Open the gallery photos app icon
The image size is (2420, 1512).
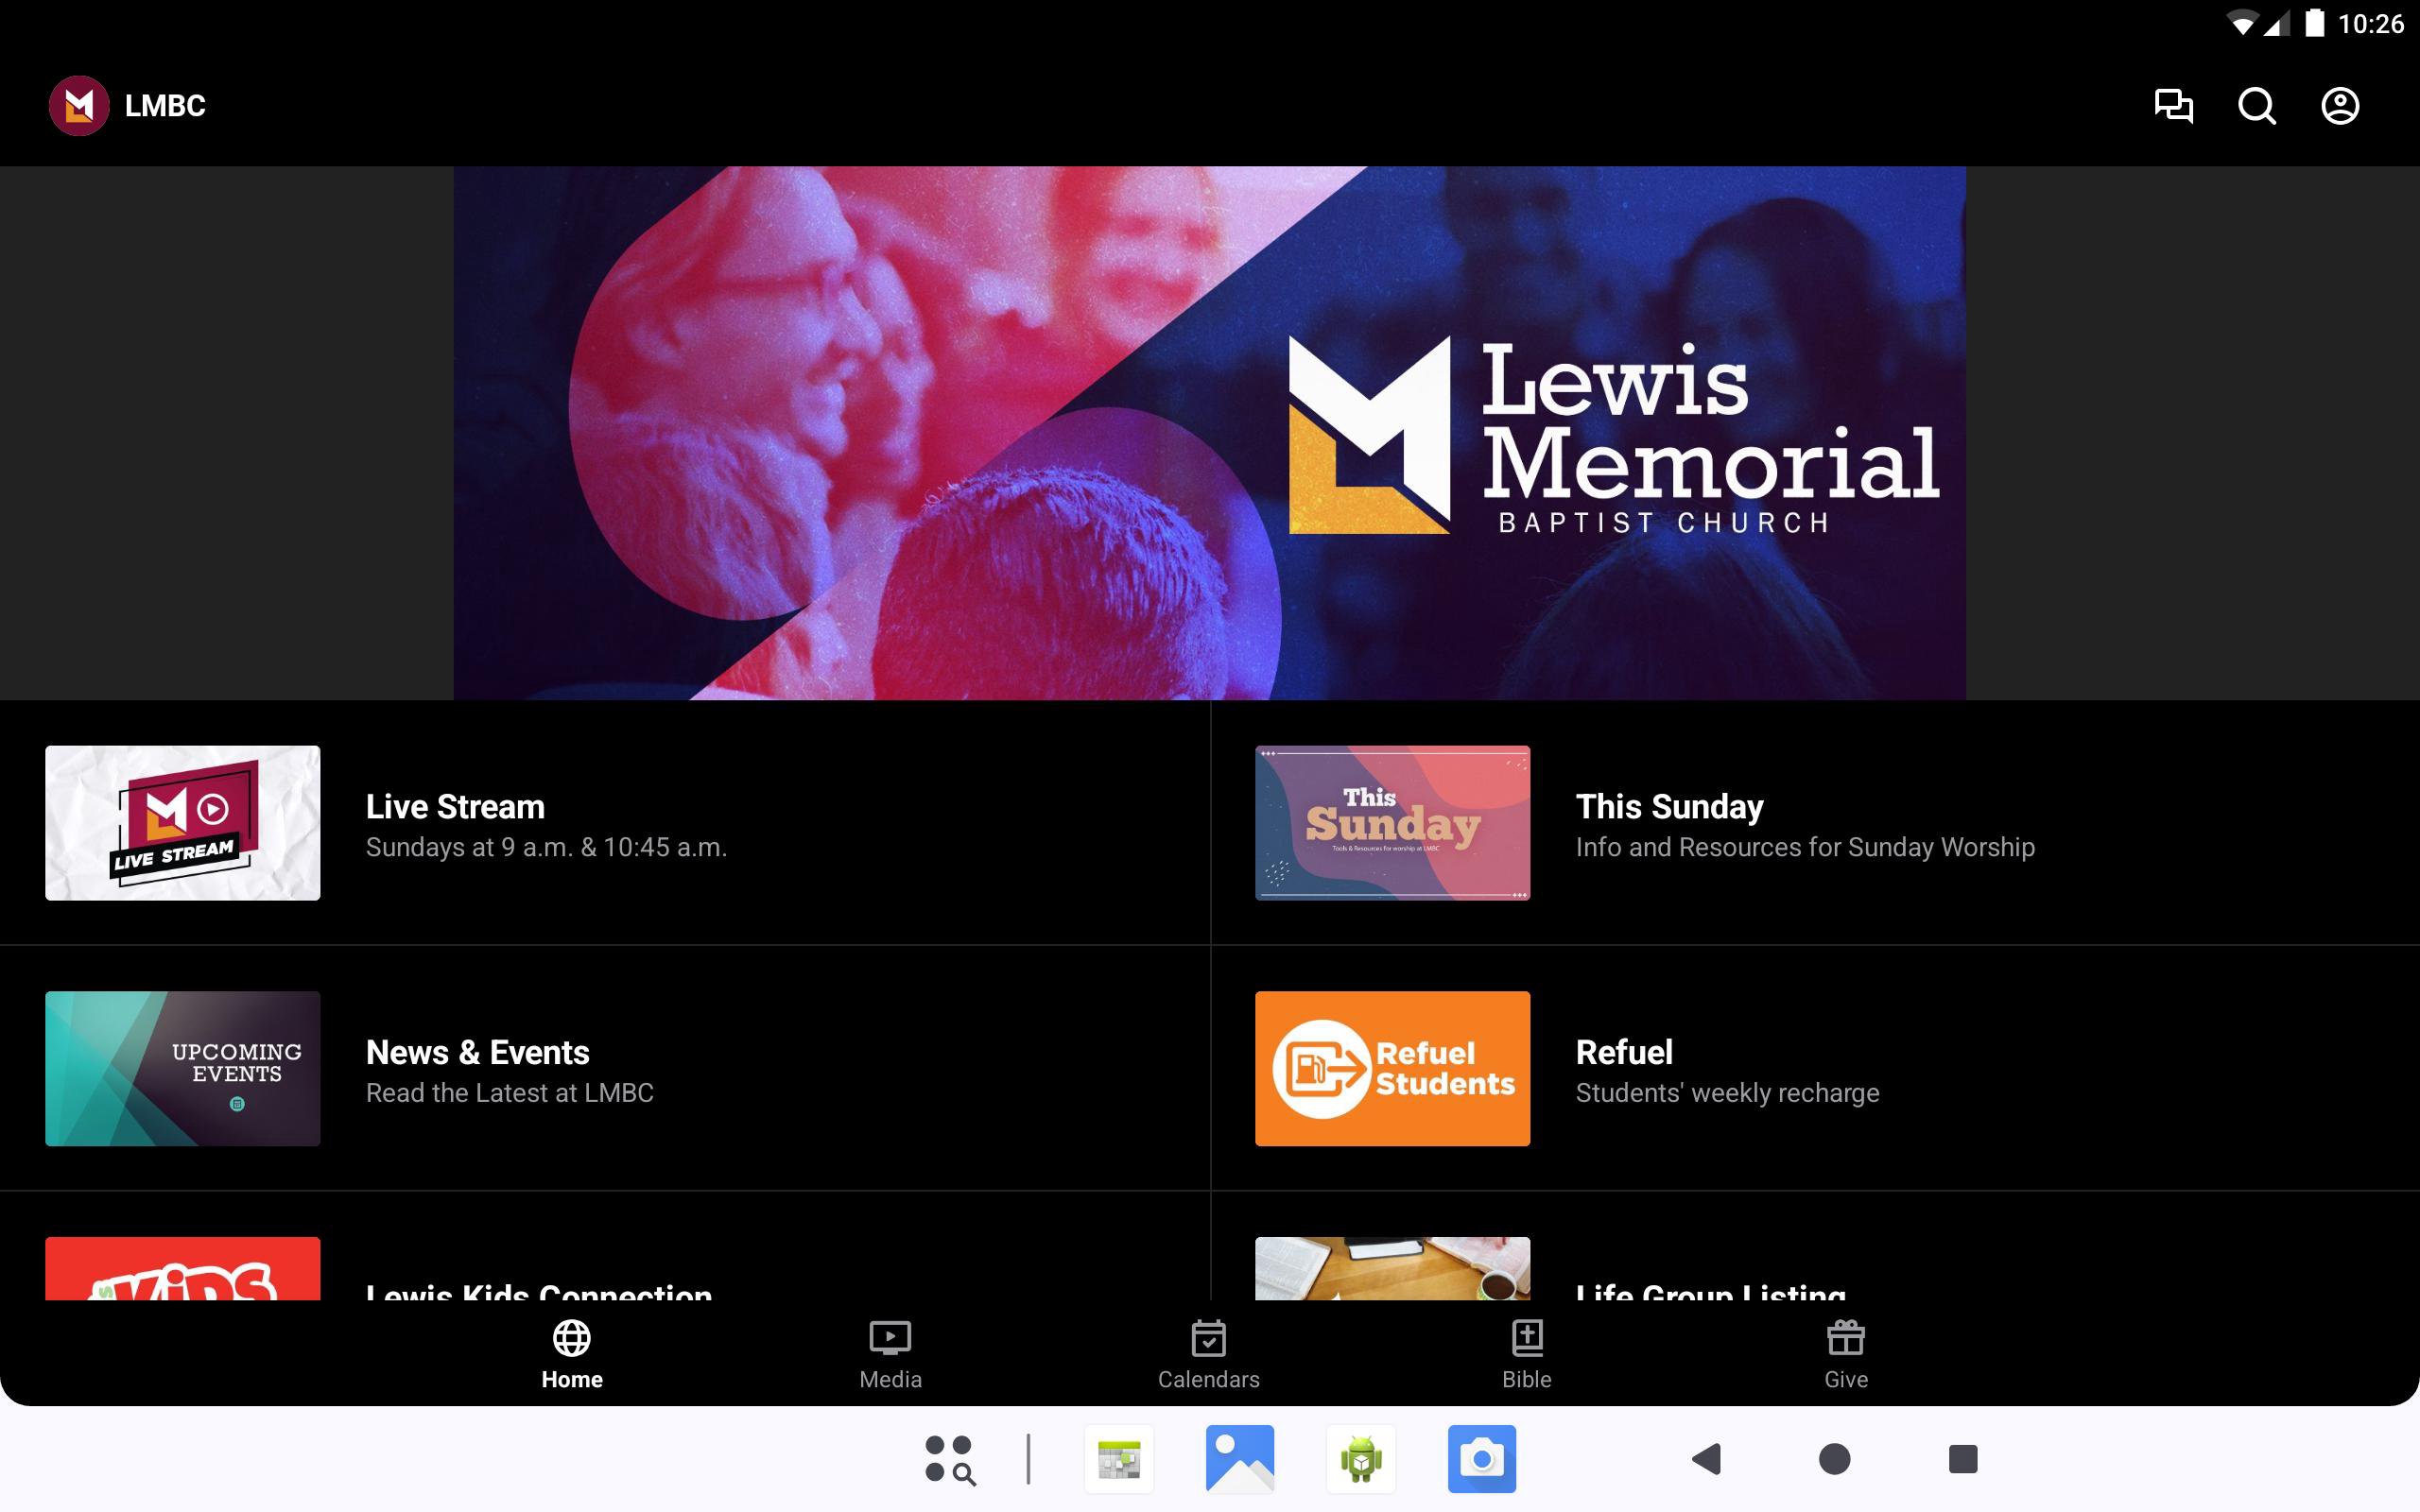(1239, 1459)
